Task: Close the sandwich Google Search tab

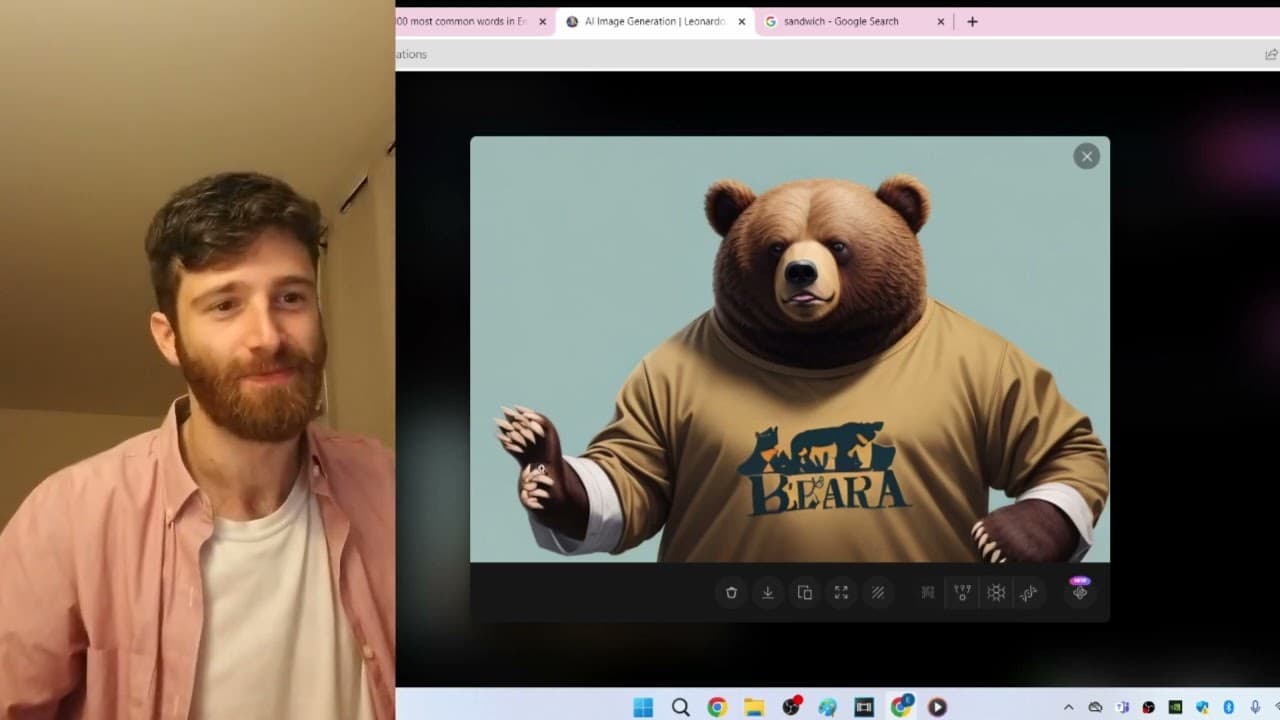Action: pos(940,21)
